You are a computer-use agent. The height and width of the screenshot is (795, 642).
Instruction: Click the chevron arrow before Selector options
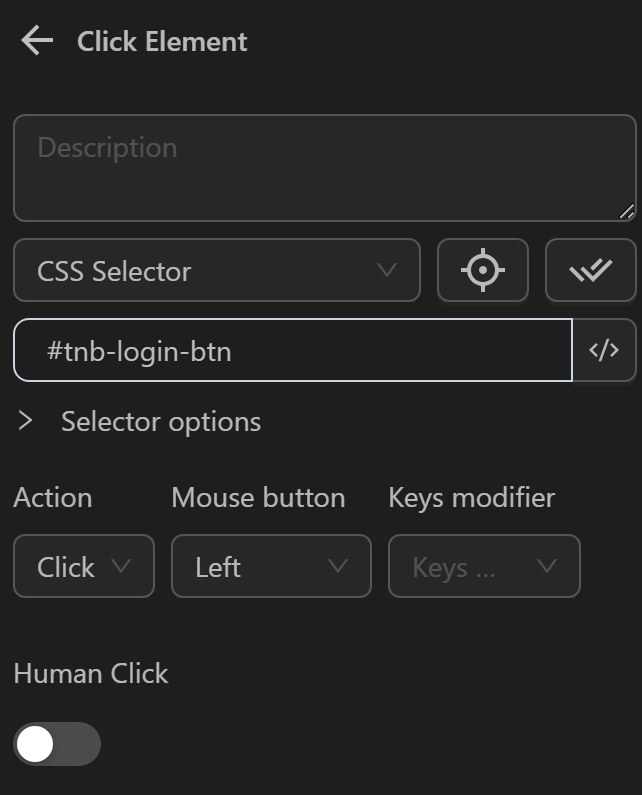[x=26, y=421]
